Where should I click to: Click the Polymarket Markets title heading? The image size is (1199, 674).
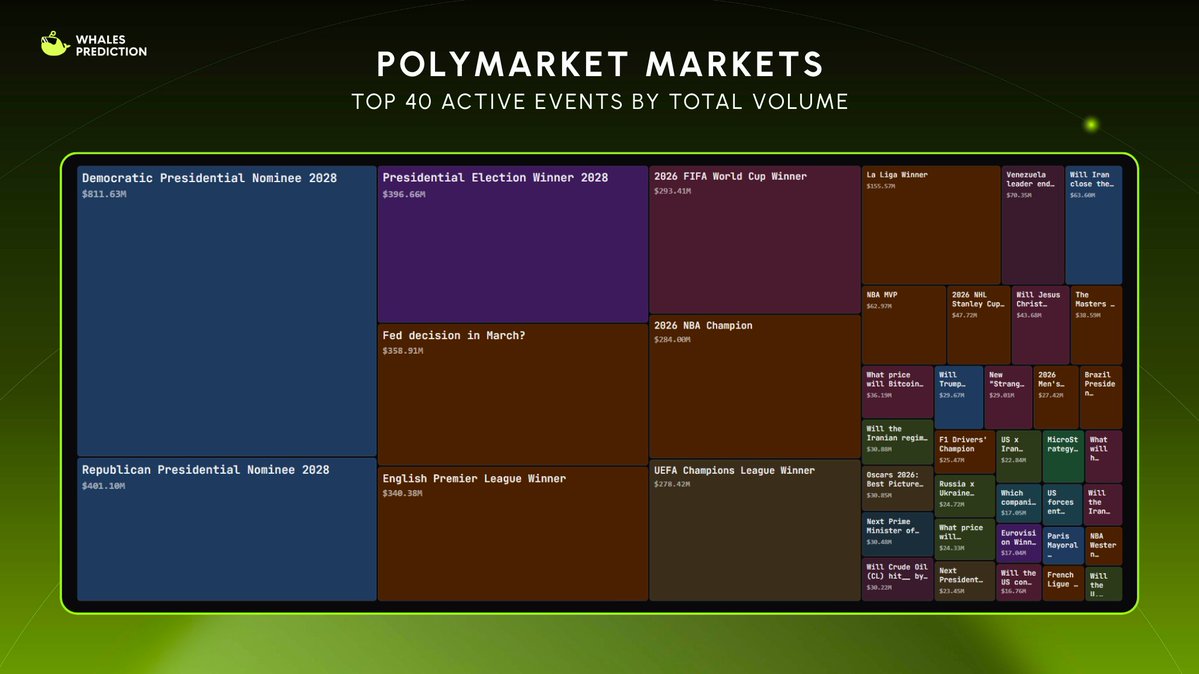coord(600,64)
